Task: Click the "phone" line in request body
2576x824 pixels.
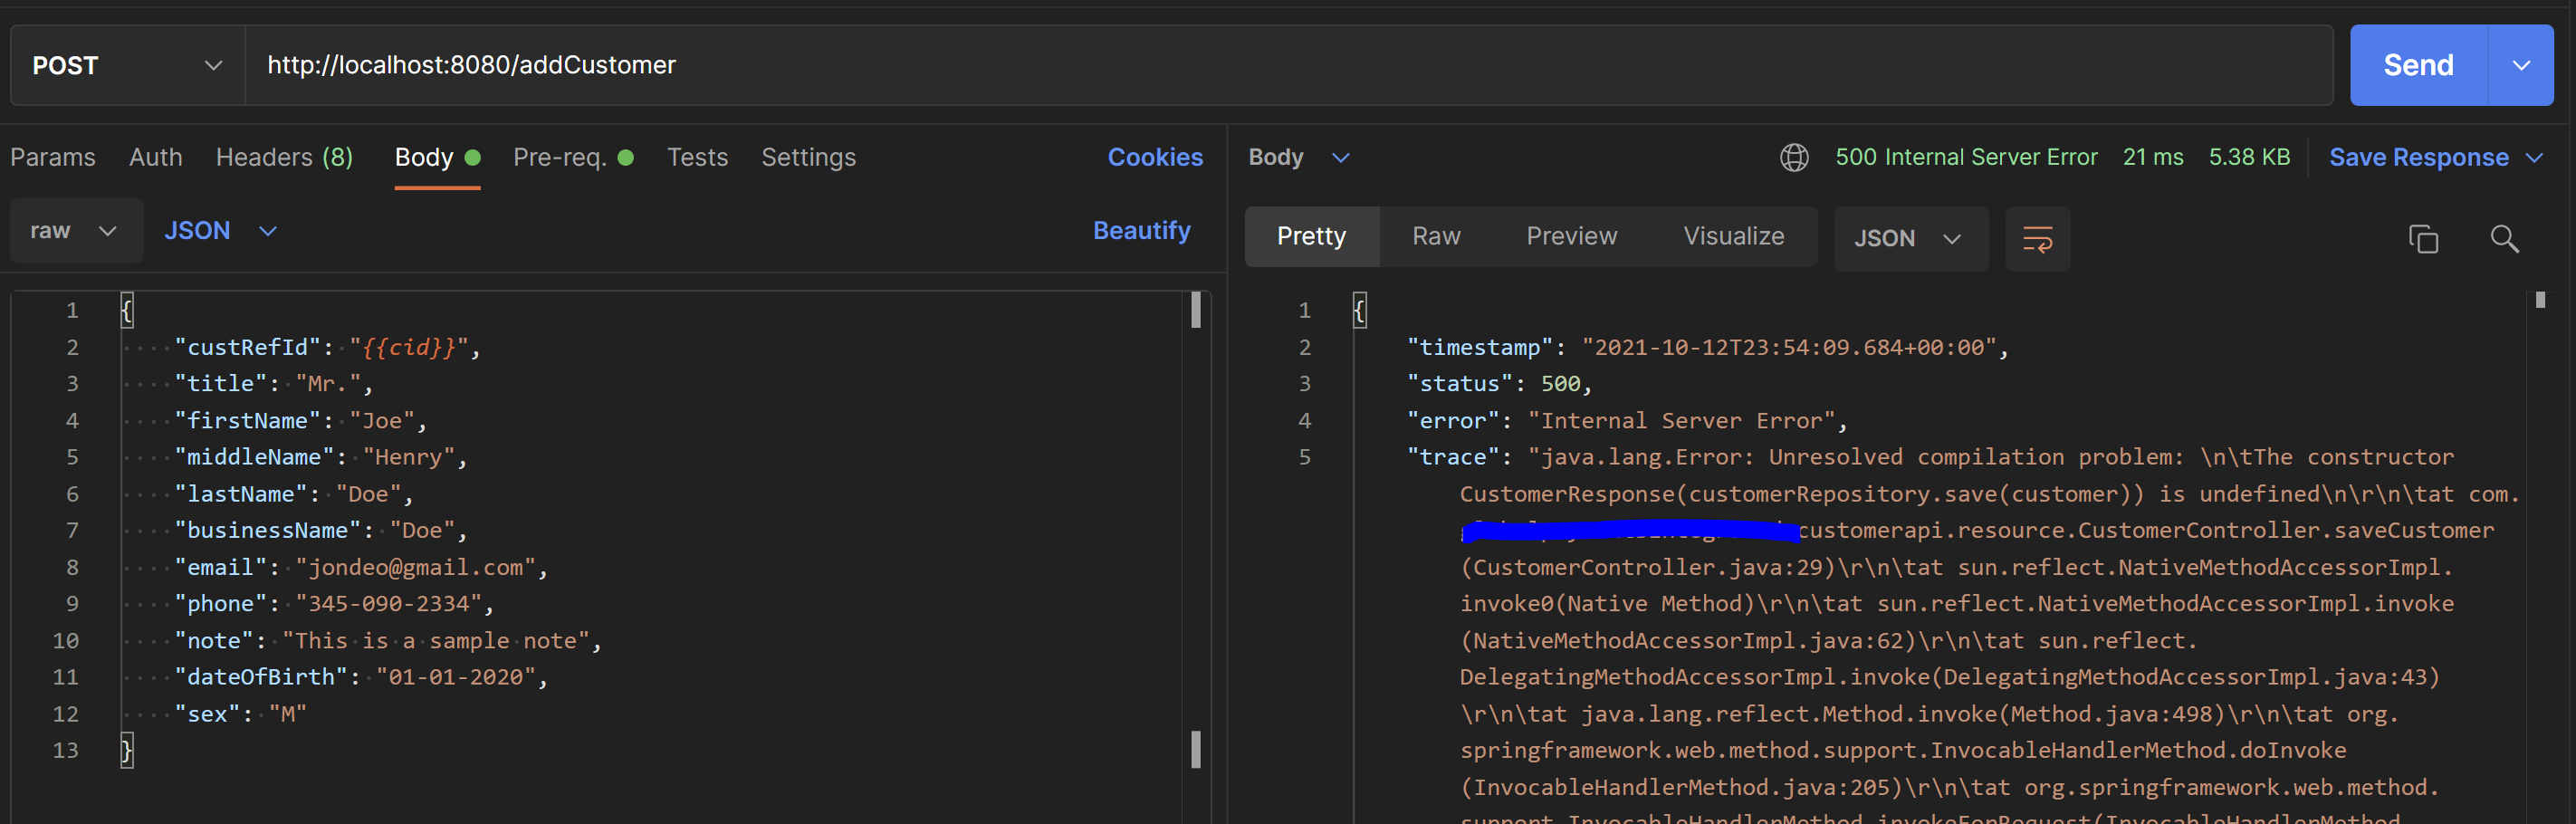Action: pyautogui.click(x=334, y=604)
